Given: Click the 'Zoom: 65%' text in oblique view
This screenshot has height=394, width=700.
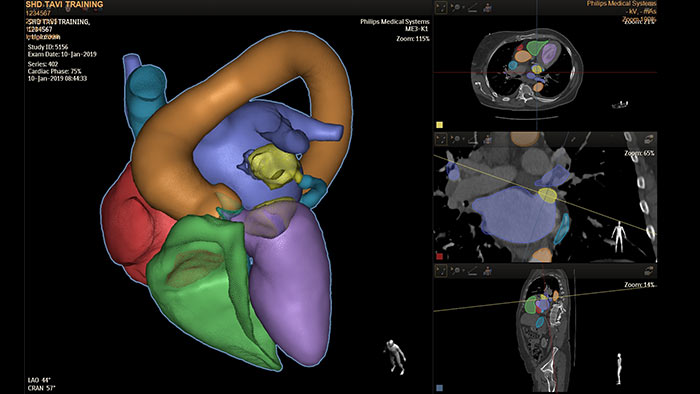Looking at the screenshot, I should (639, 153).
